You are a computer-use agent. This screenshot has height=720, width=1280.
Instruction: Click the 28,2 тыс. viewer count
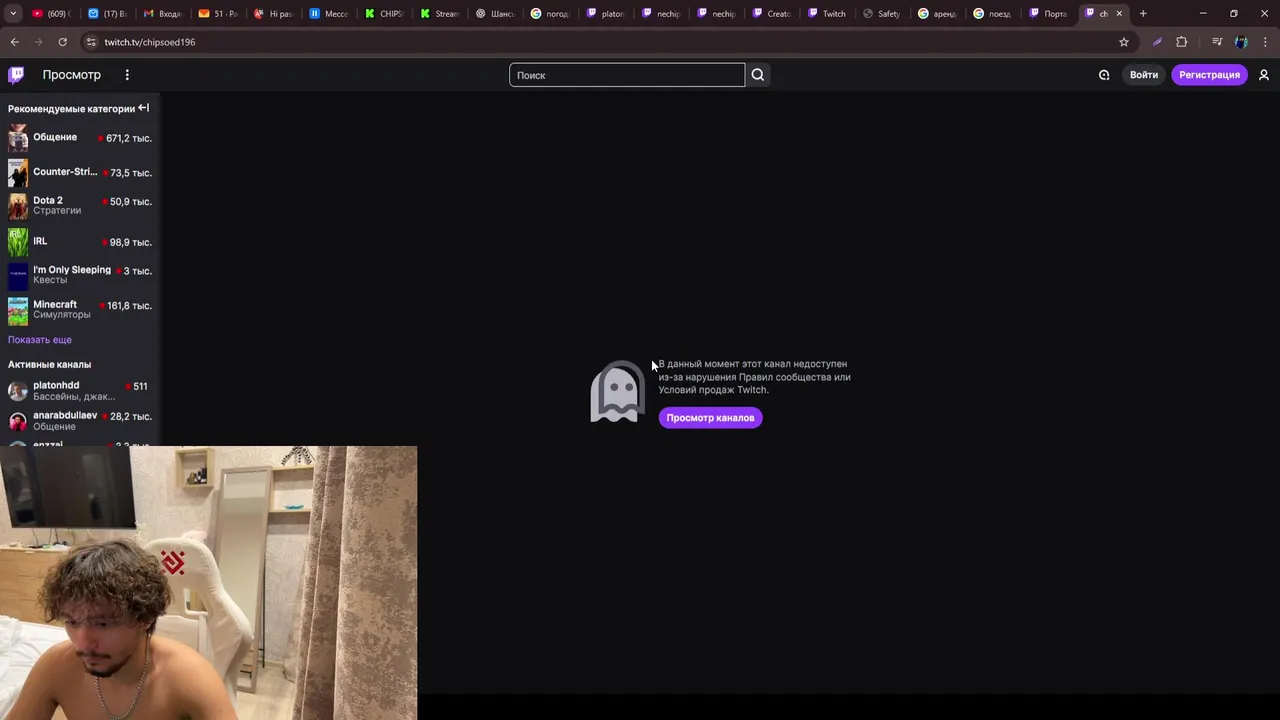[132, 416]
